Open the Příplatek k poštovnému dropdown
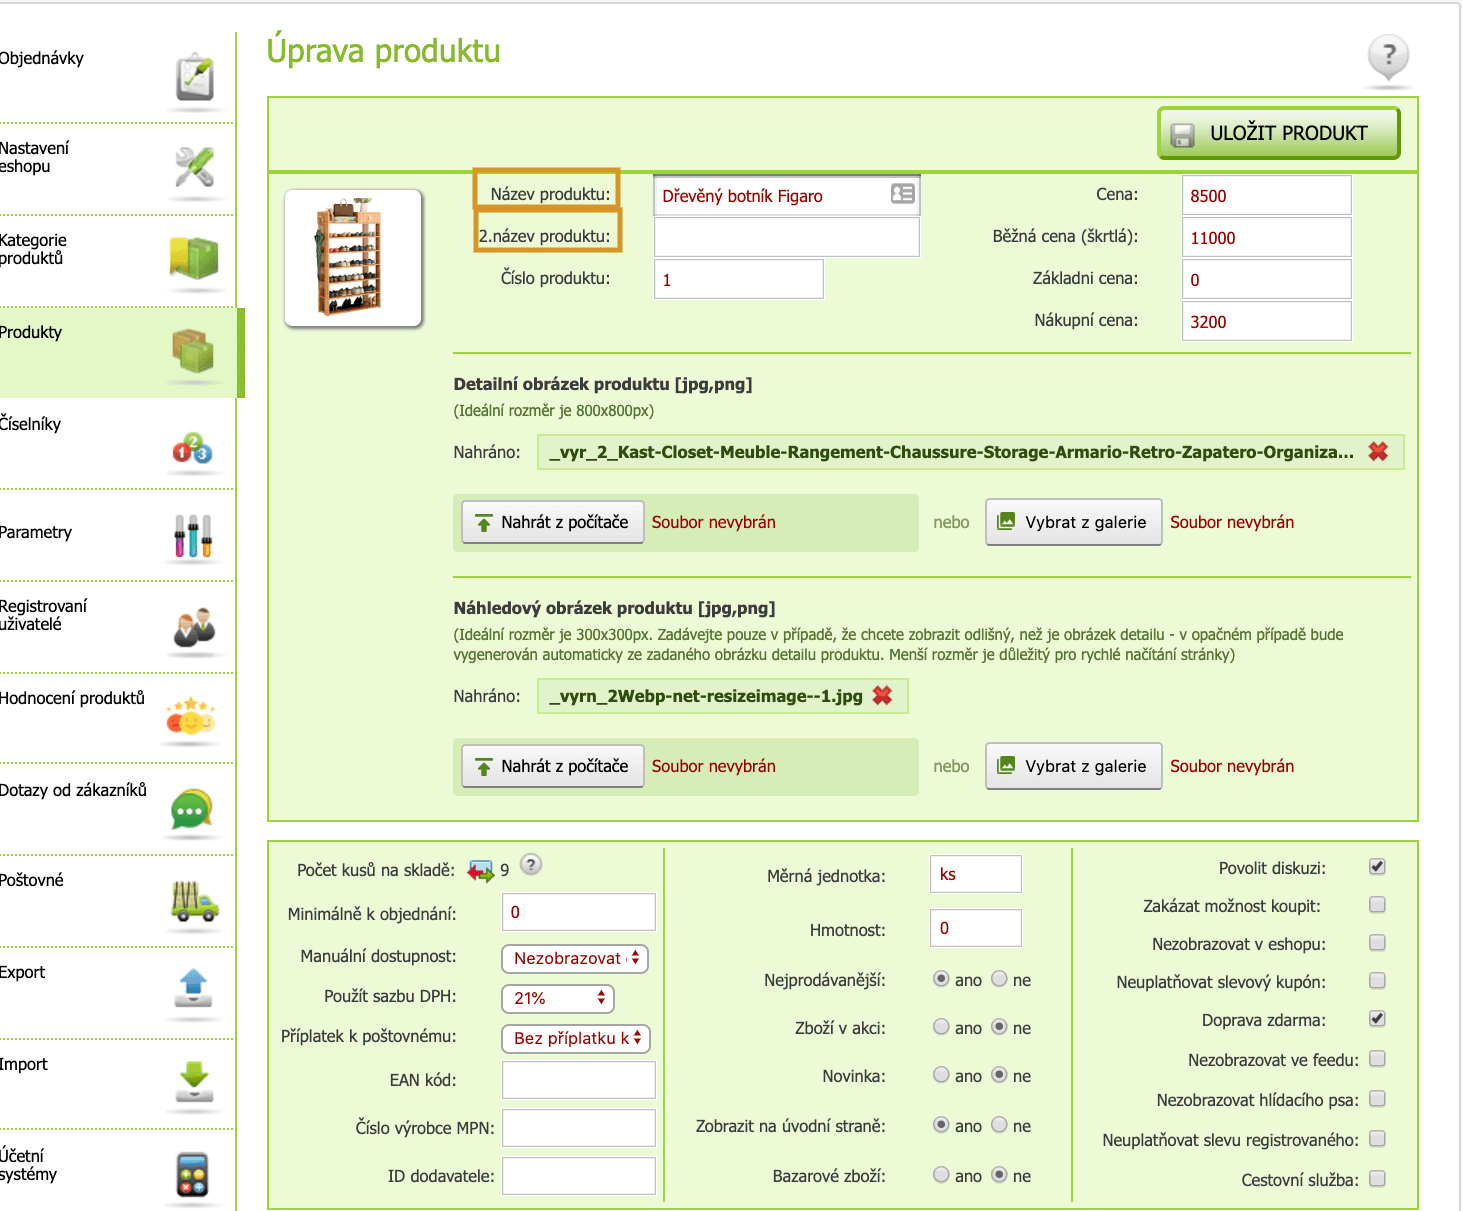This screenshot has height=1211, width=1462. click(576, 1038)
